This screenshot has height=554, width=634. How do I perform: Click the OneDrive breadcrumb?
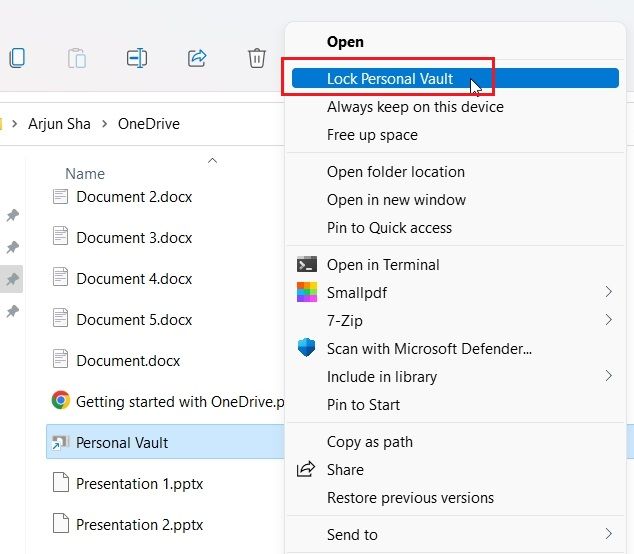(x=149, y=124)
